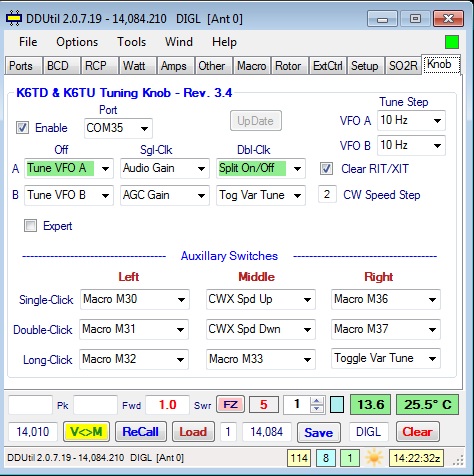Viewport: 474px width, 476px height.
Task: Click the 1.0 SWR value field
Action: [167, 405]
